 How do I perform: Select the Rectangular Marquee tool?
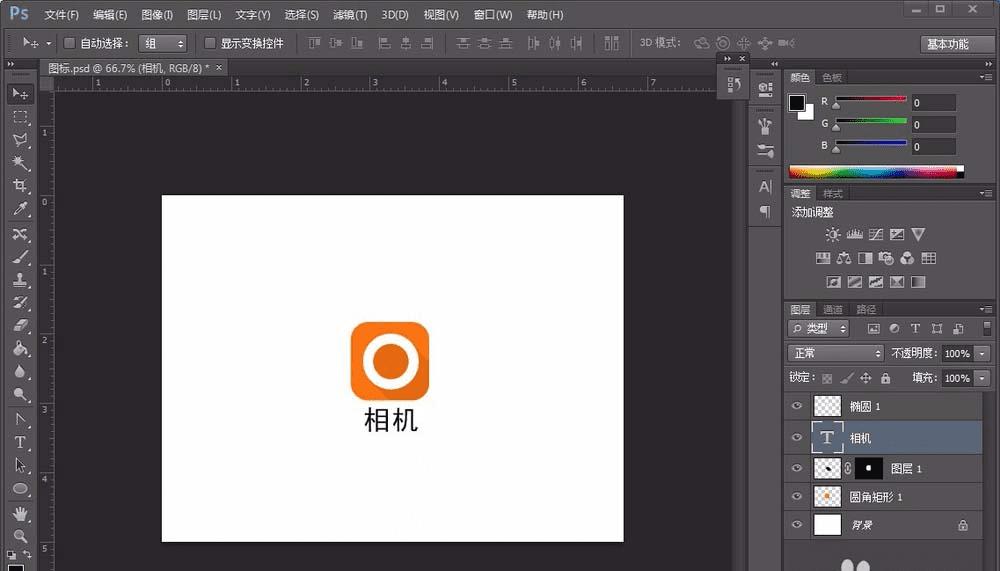pos(19,117)
